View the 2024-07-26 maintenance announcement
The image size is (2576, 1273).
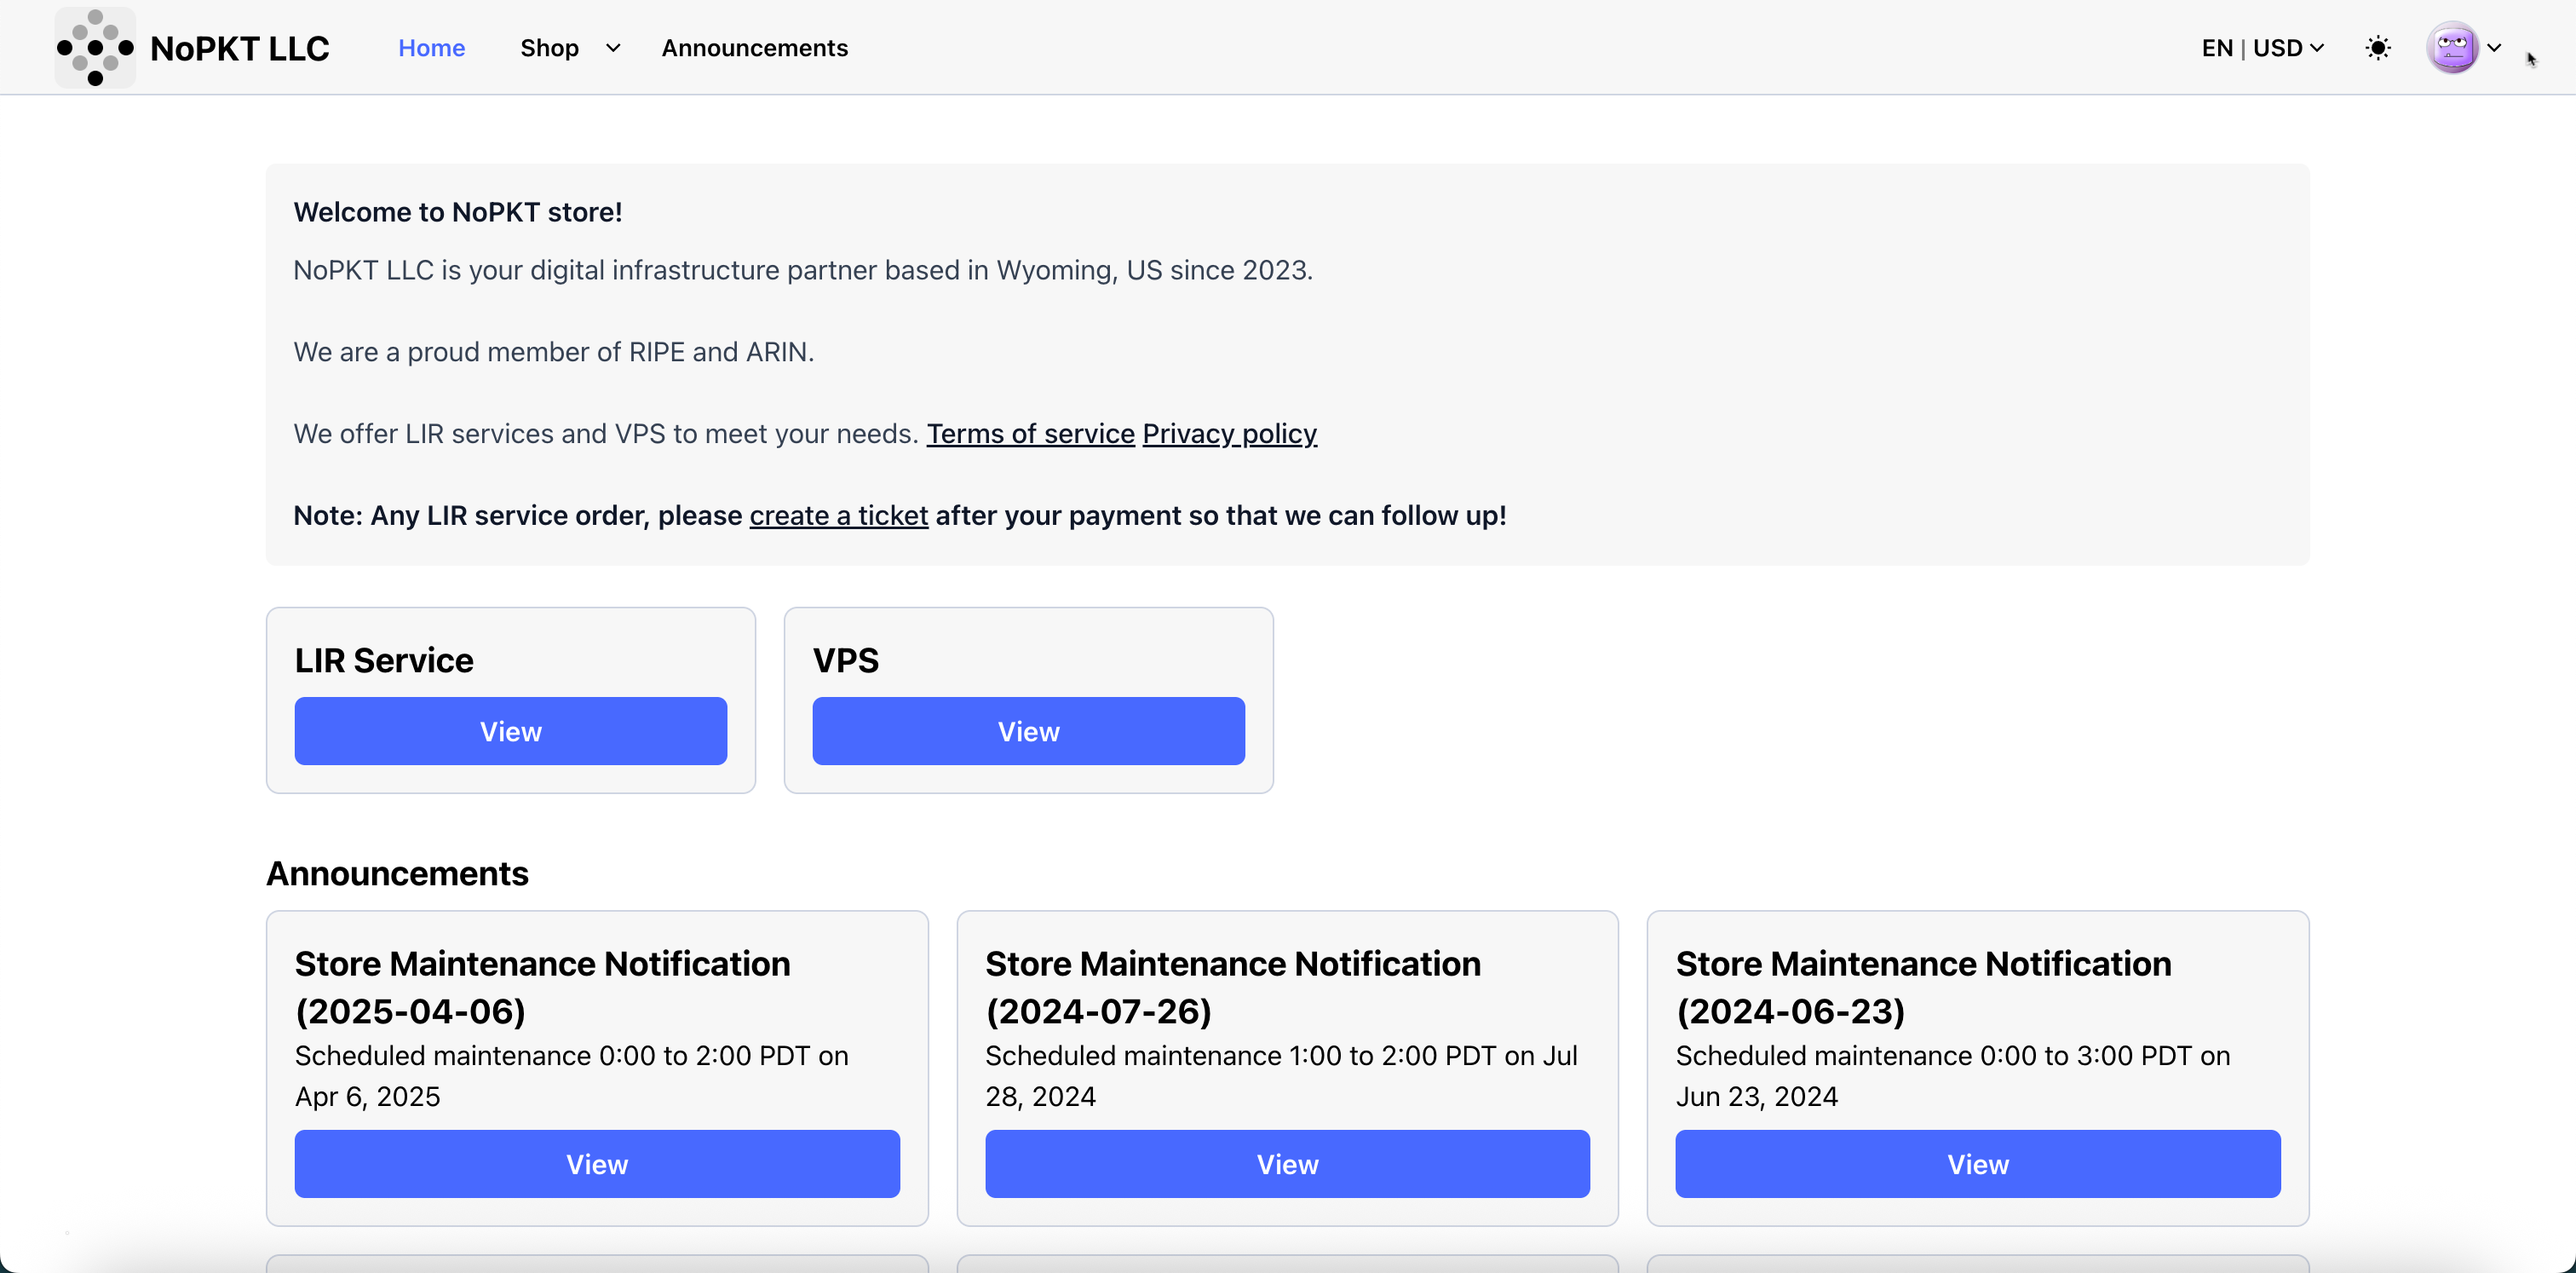(1287, 1164)
